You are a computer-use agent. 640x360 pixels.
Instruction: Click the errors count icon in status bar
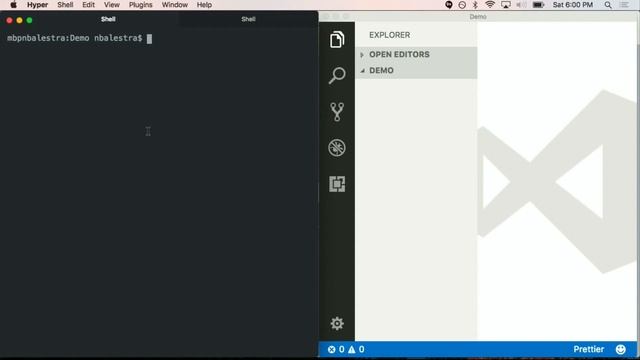(x=331, y=349)
